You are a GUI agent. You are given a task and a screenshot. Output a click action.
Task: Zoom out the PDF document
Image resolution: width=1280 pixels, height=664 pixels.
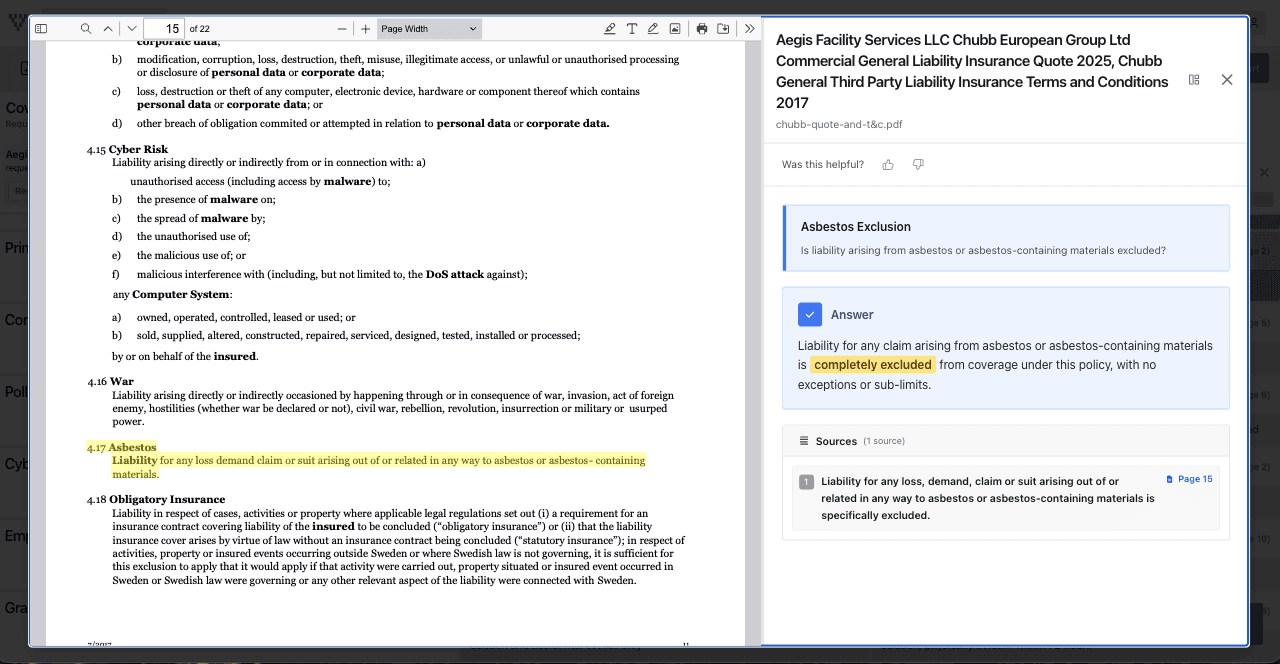point(342,29)
